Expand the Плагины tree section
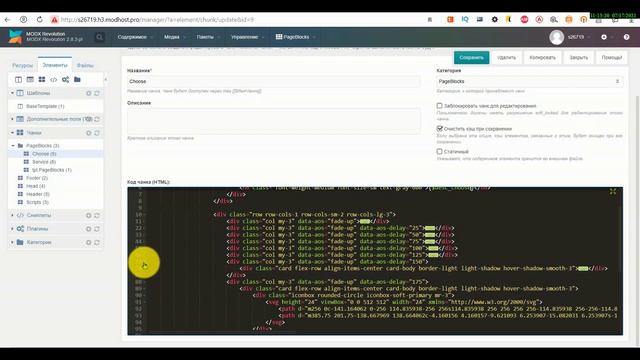Image resolution: width=640 pixels, height=360 pixels. [x=12, y=229]
